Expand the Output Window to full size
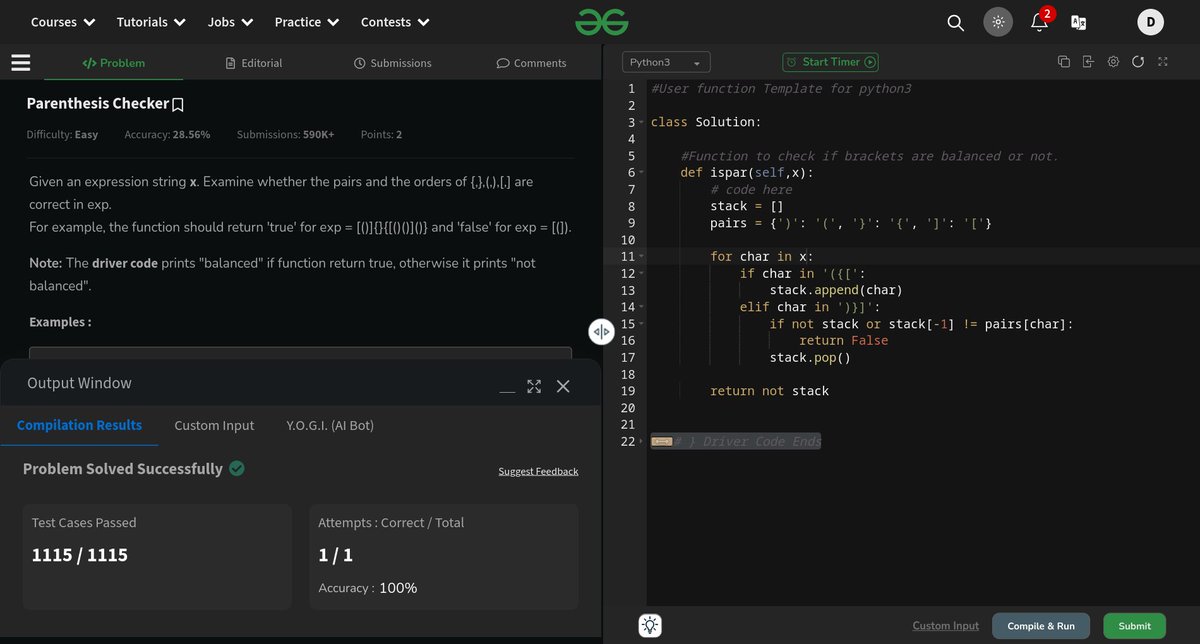The image size is (1200, 644). [x=534, y=386]
